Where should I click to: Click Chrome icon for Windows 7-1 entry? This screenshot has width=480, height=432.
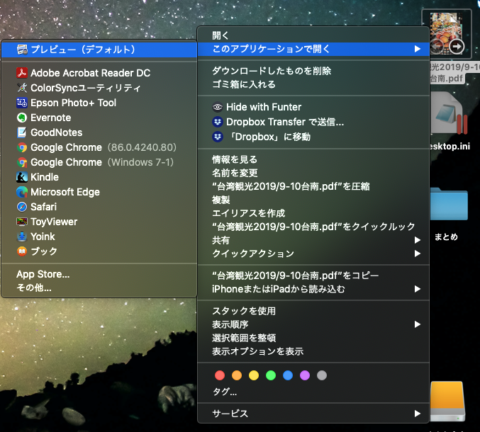click(22, 162)
